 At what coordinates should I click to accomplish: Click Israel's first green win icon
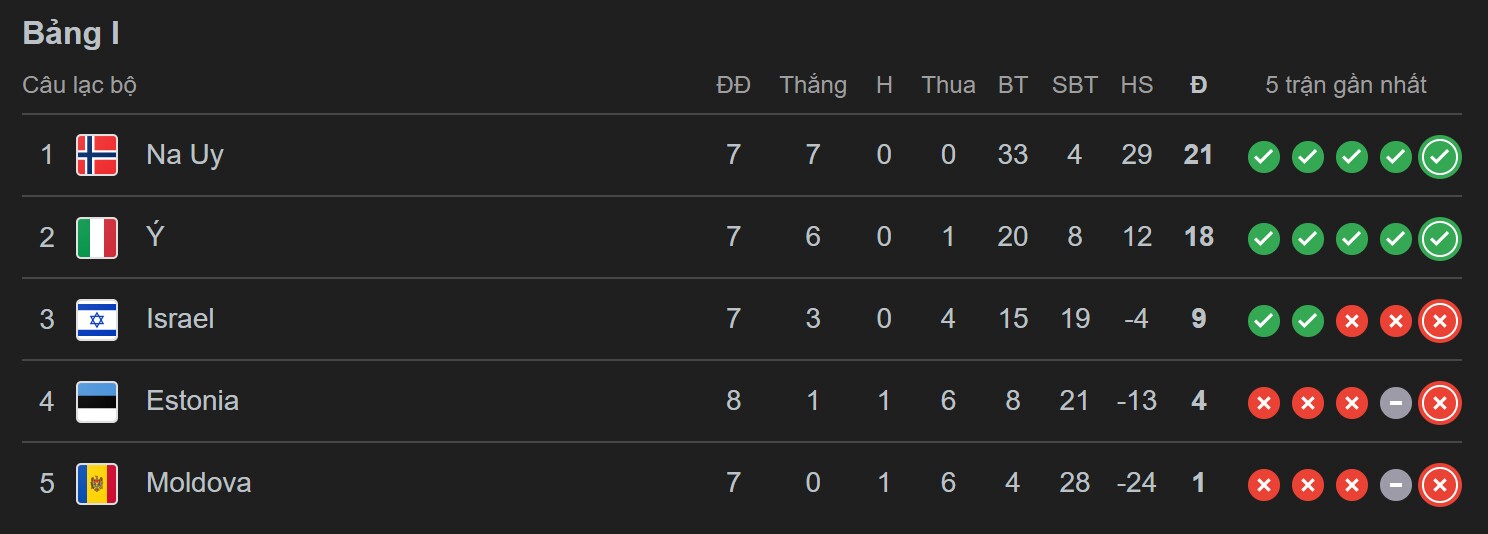pyautogui.click(x=1264, y=321)
